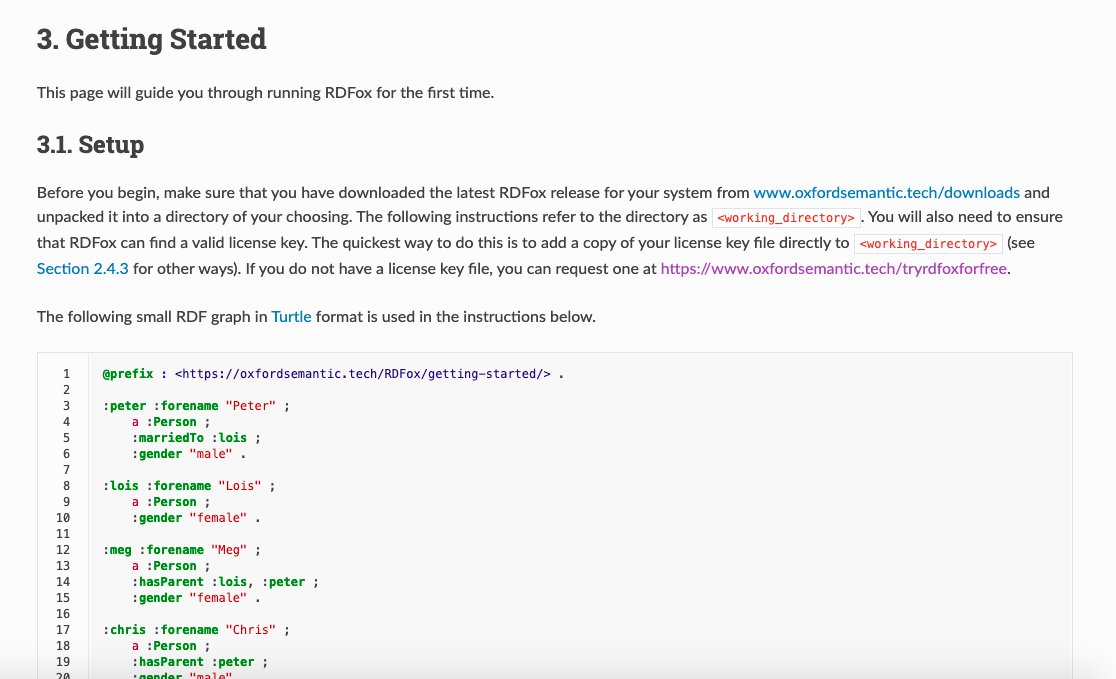
Task: Click the "Lois" string literal in code
Action: coord(240,486)
